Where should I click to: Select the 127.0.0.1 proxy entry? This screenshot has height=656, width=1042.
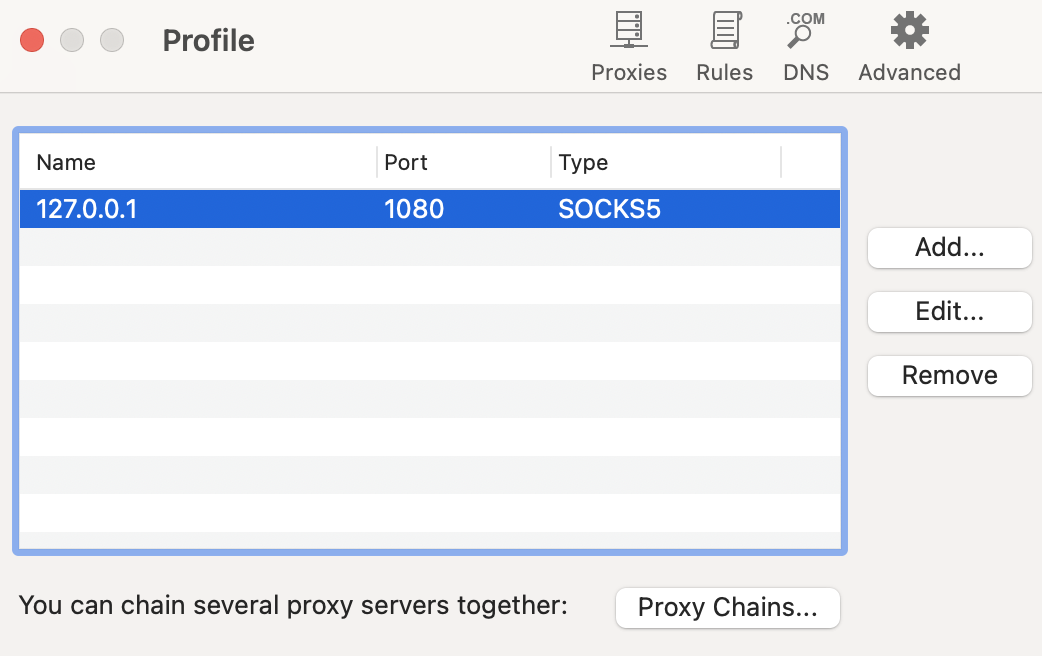point(86,209)
